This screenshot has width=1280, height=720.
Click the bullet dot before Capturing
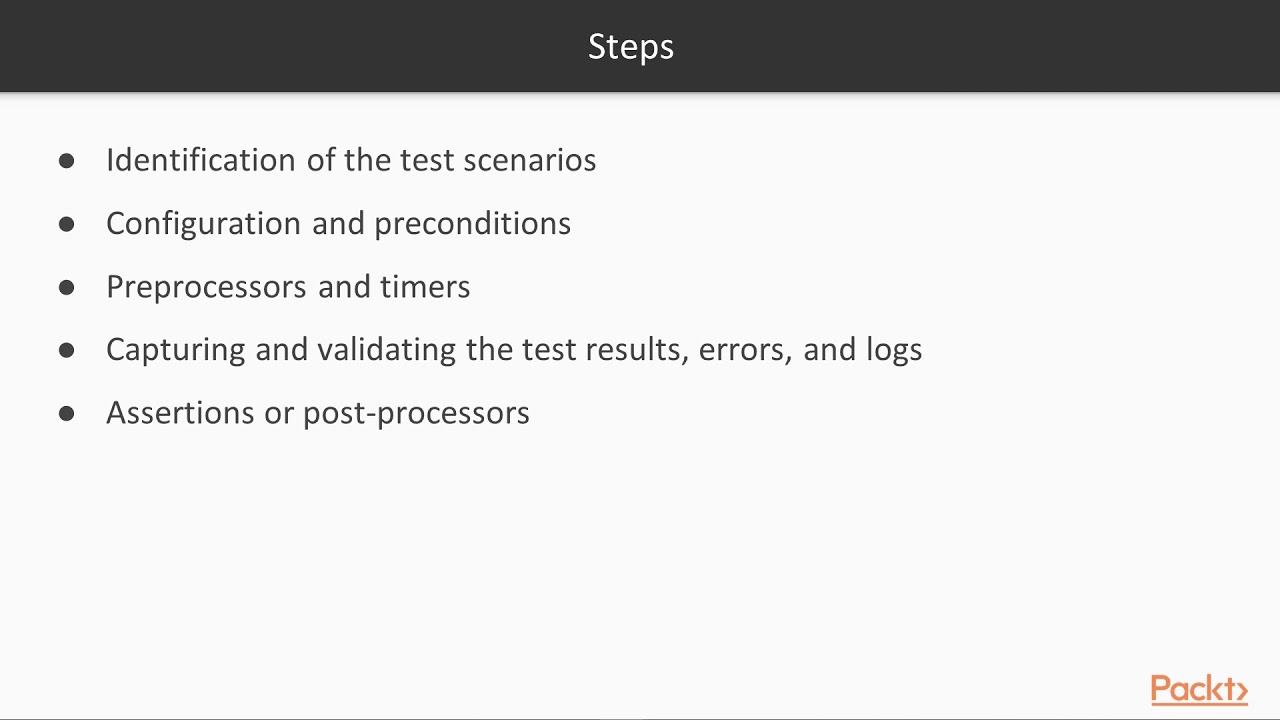click(67, 351)
